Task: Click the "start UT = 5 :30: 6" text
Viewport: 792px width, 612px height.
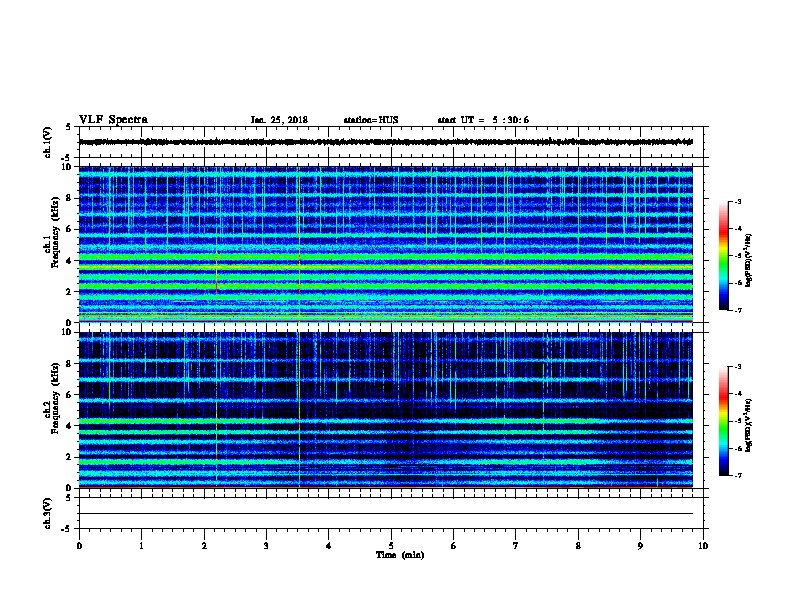Action: tap(483, 120)
